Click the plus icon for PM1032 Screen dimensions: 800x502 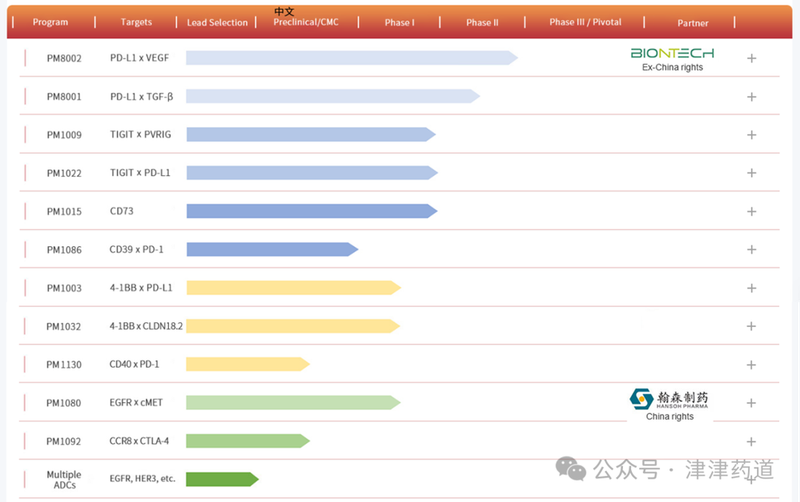coord(751,326)
